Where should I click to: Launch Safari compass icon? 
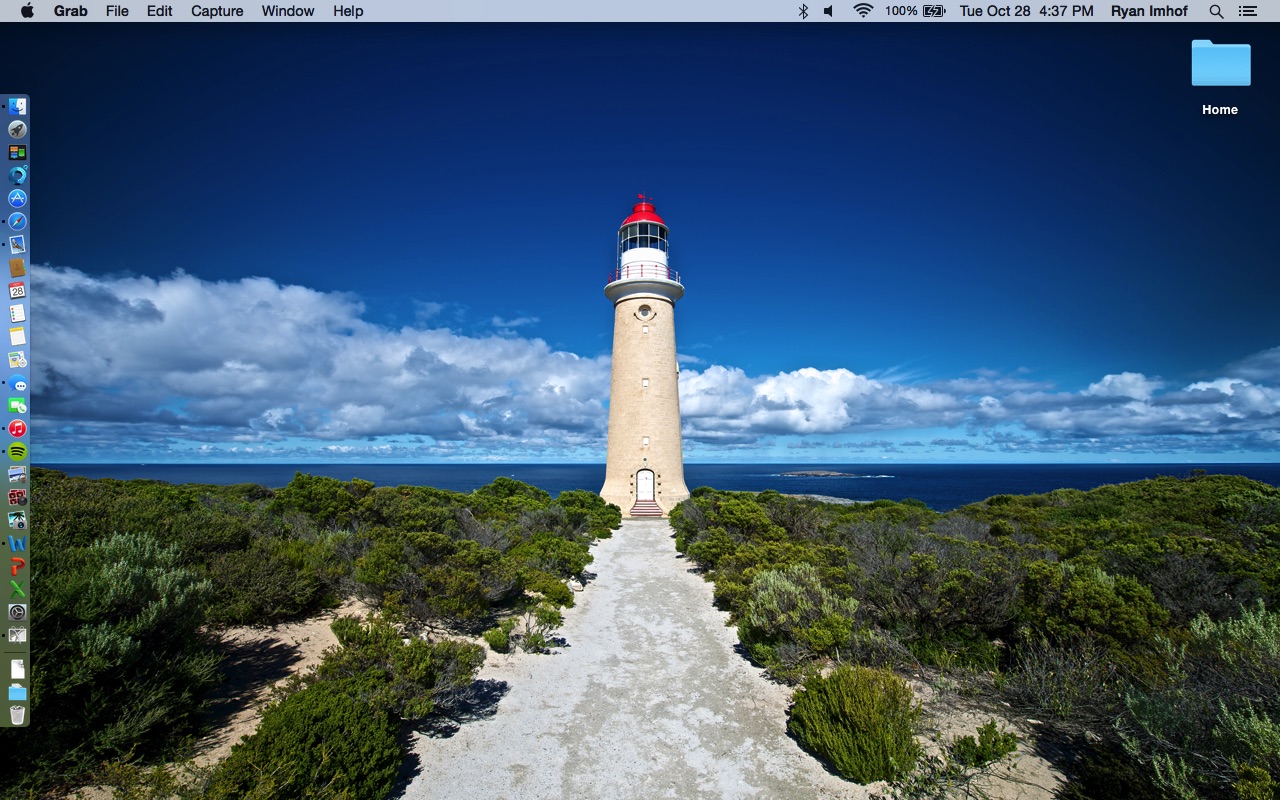click(17, 221)
